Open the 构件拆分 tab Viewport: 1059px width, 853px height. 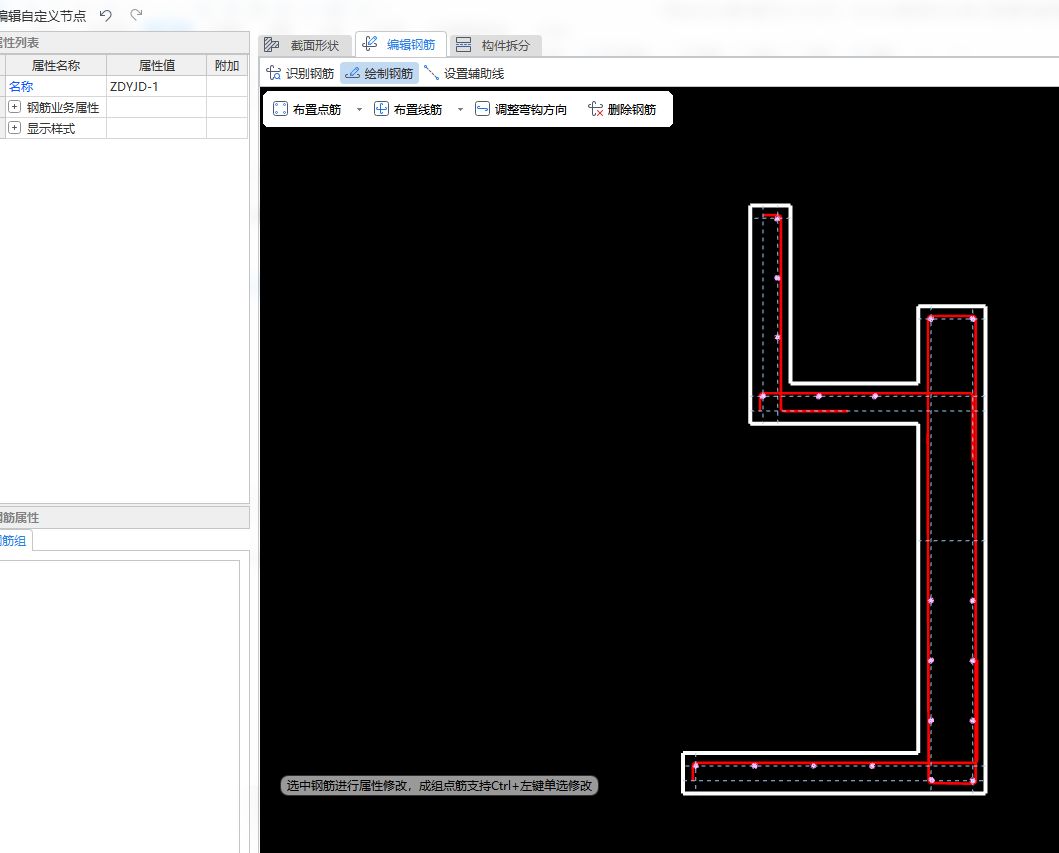[x=495, y=45]
